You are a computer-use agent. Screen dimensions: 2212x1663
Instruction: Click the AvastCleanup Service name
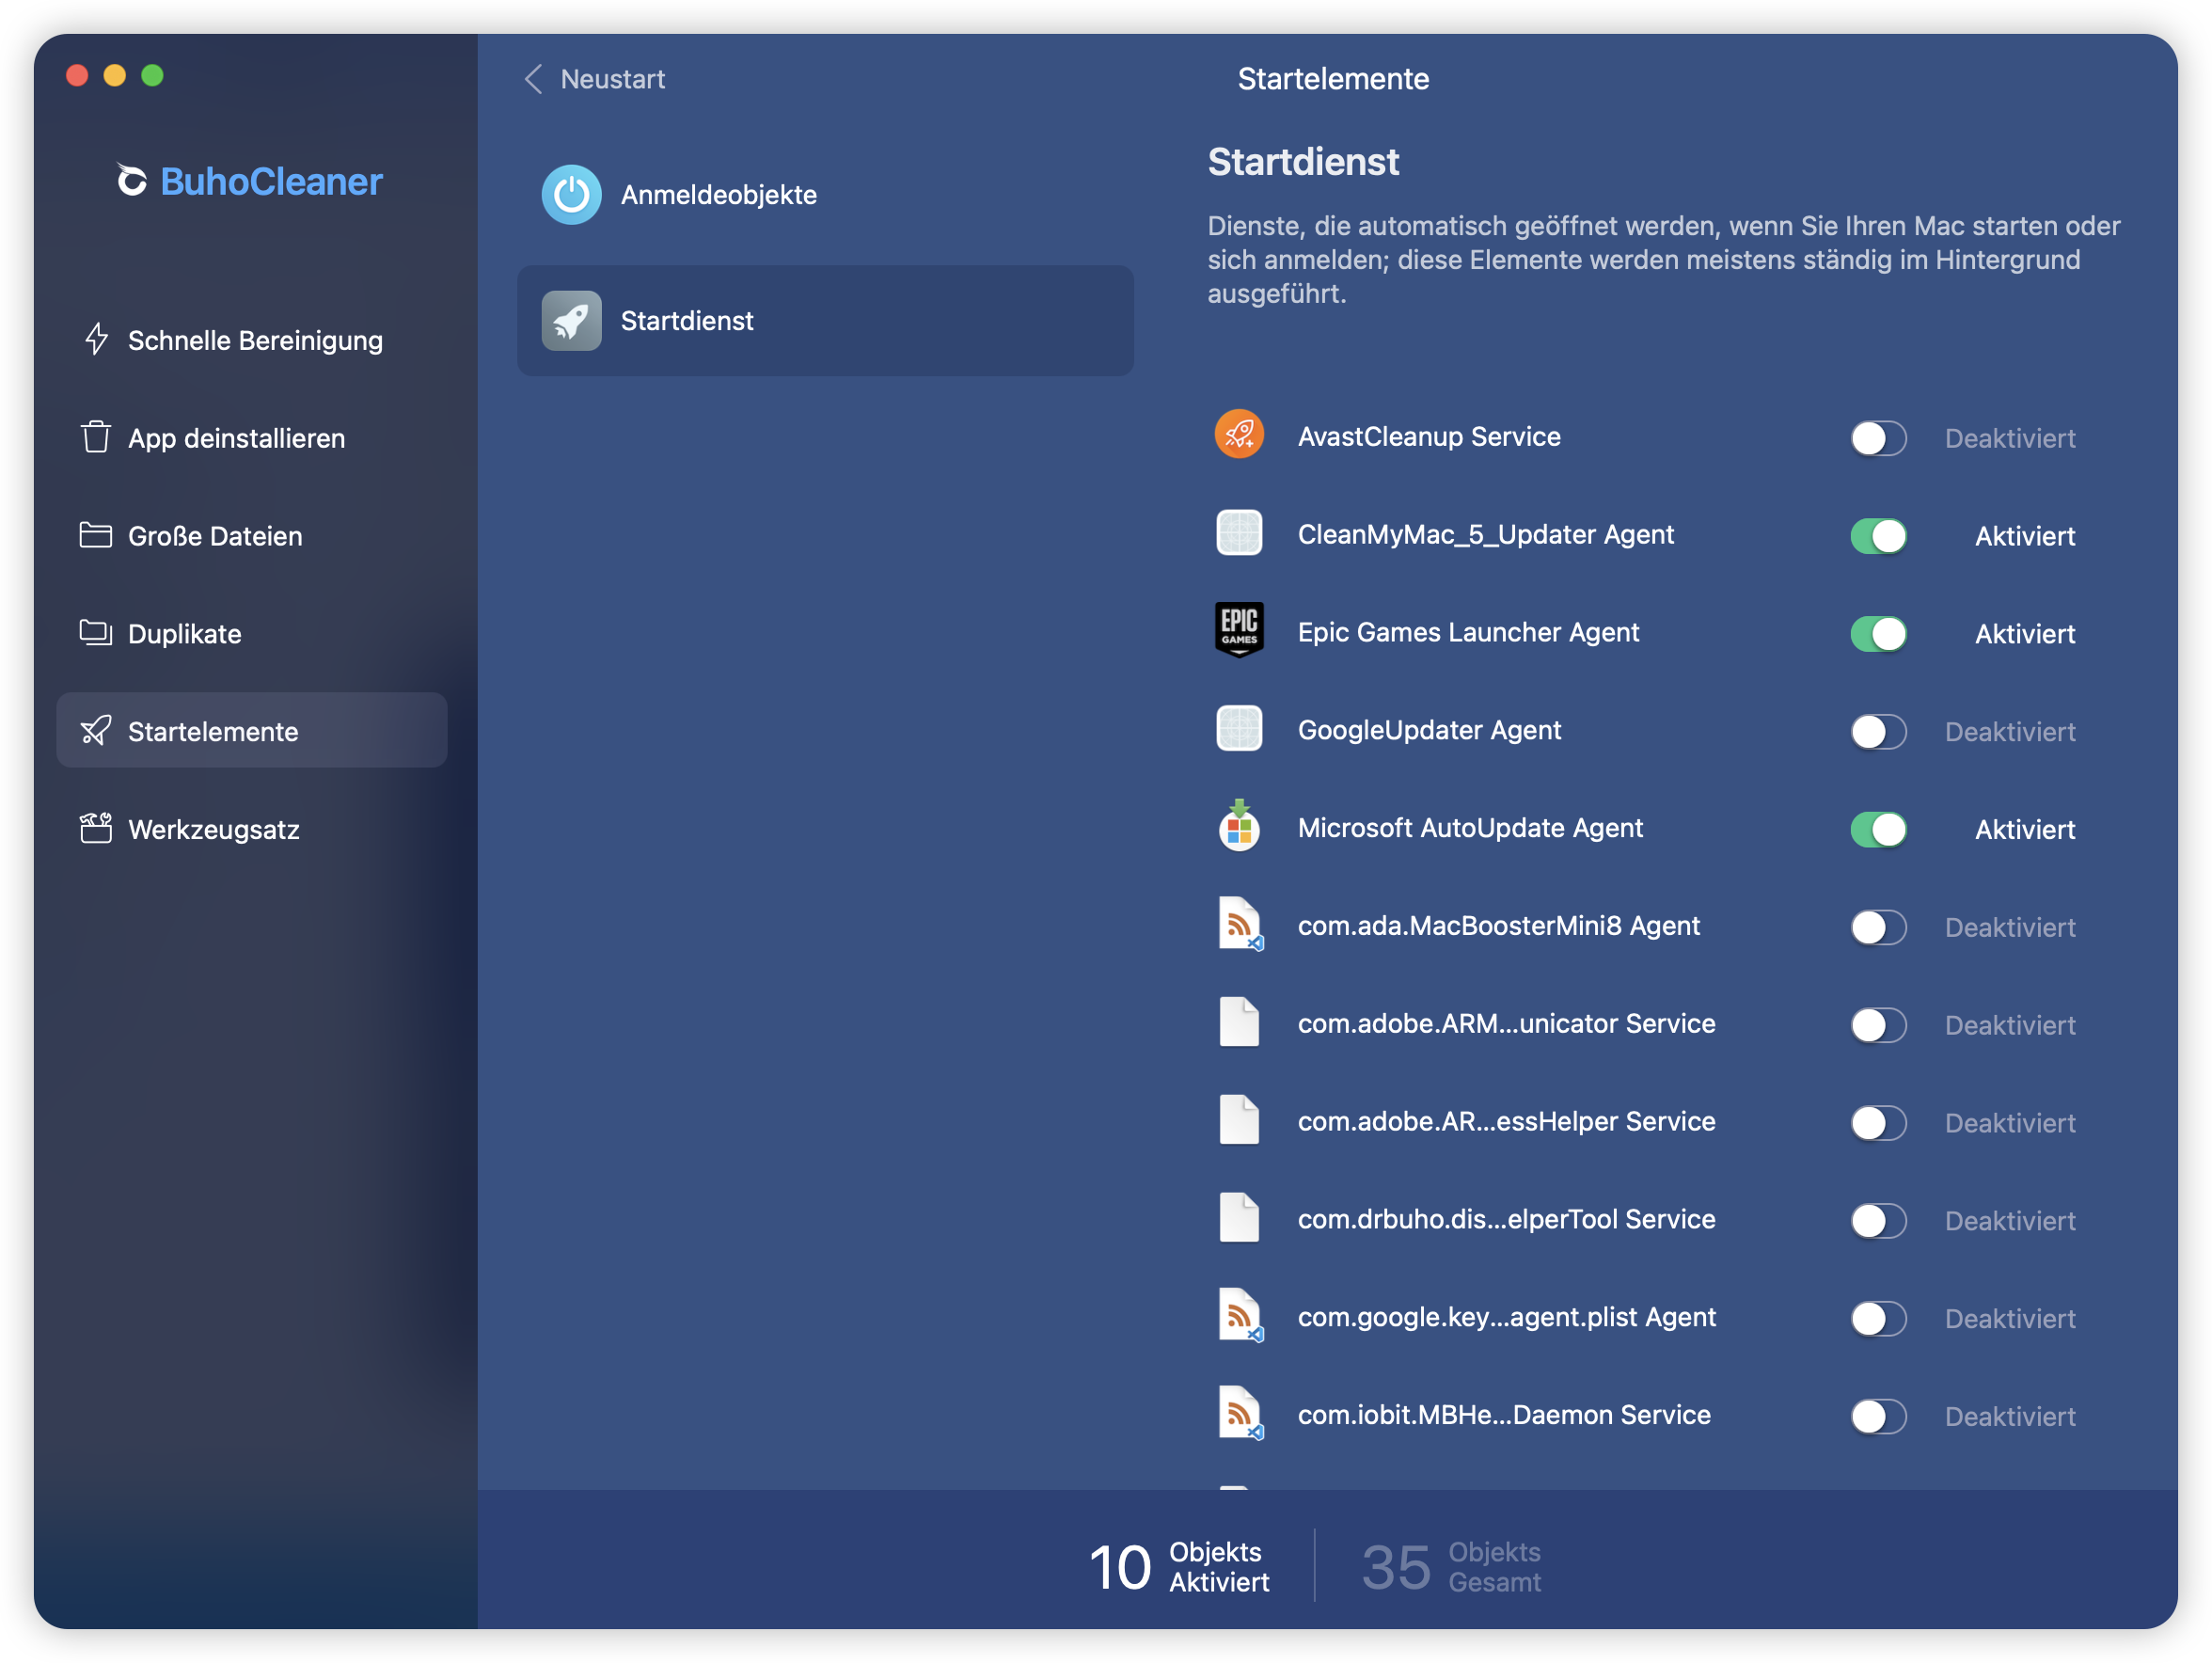pos(1429,436)
